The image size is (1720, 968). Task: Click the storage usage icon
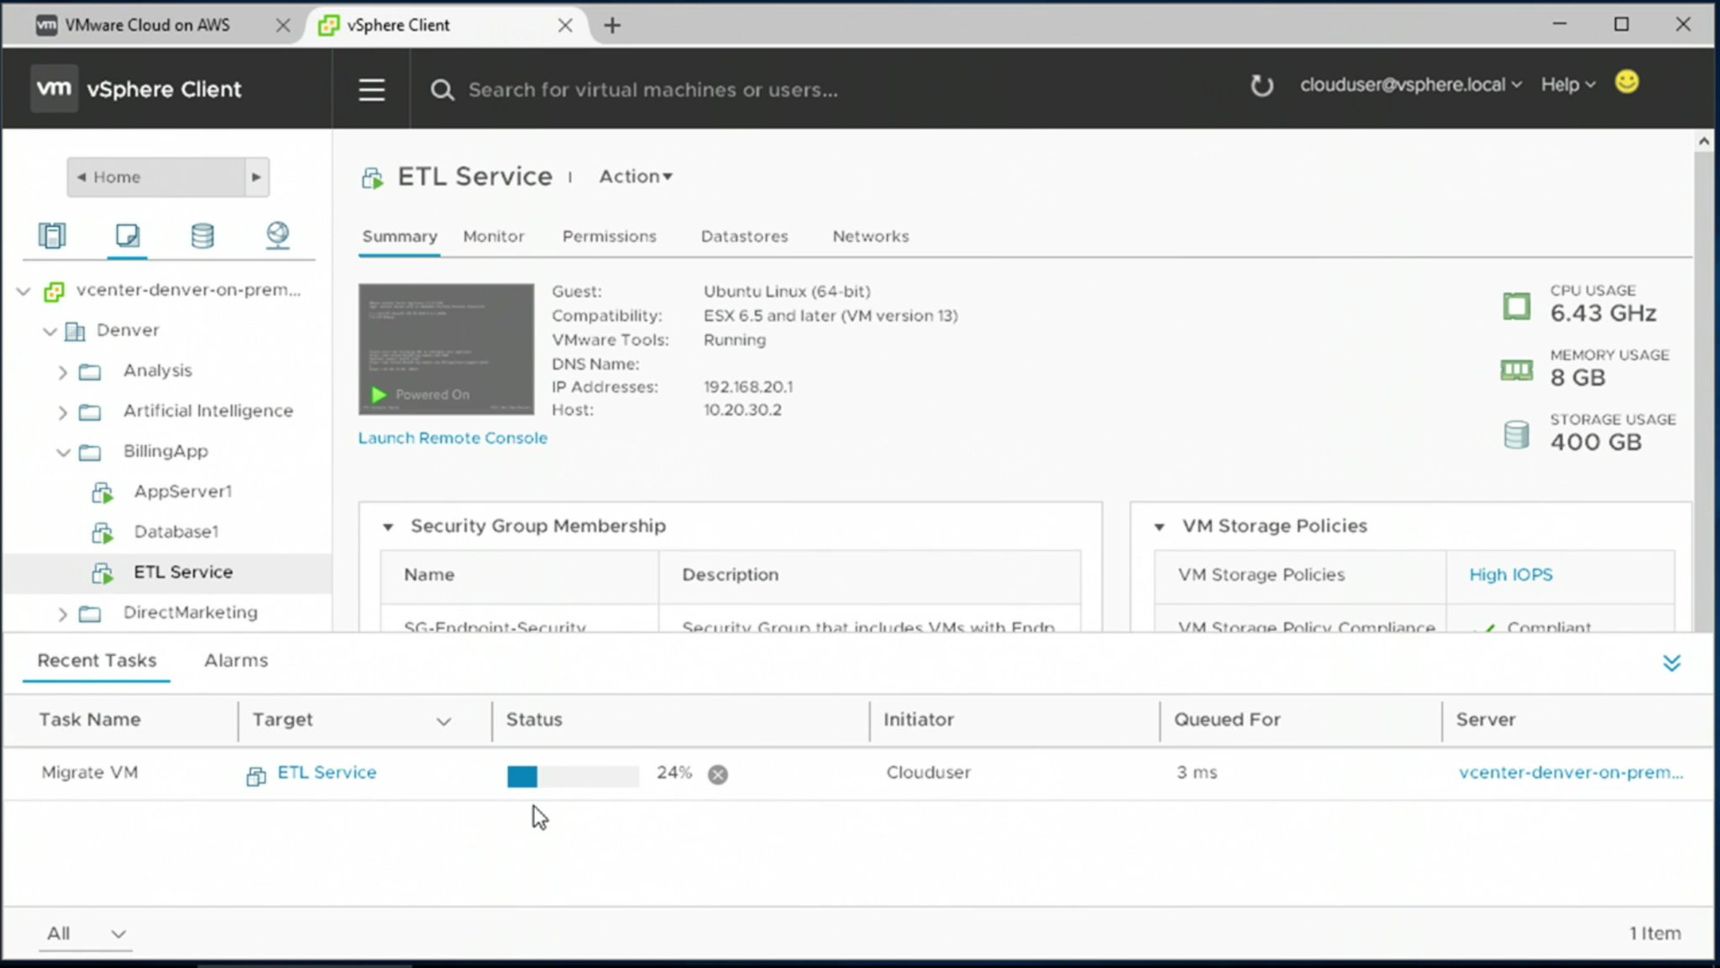pyautogui.click(x=1517, y=434)
